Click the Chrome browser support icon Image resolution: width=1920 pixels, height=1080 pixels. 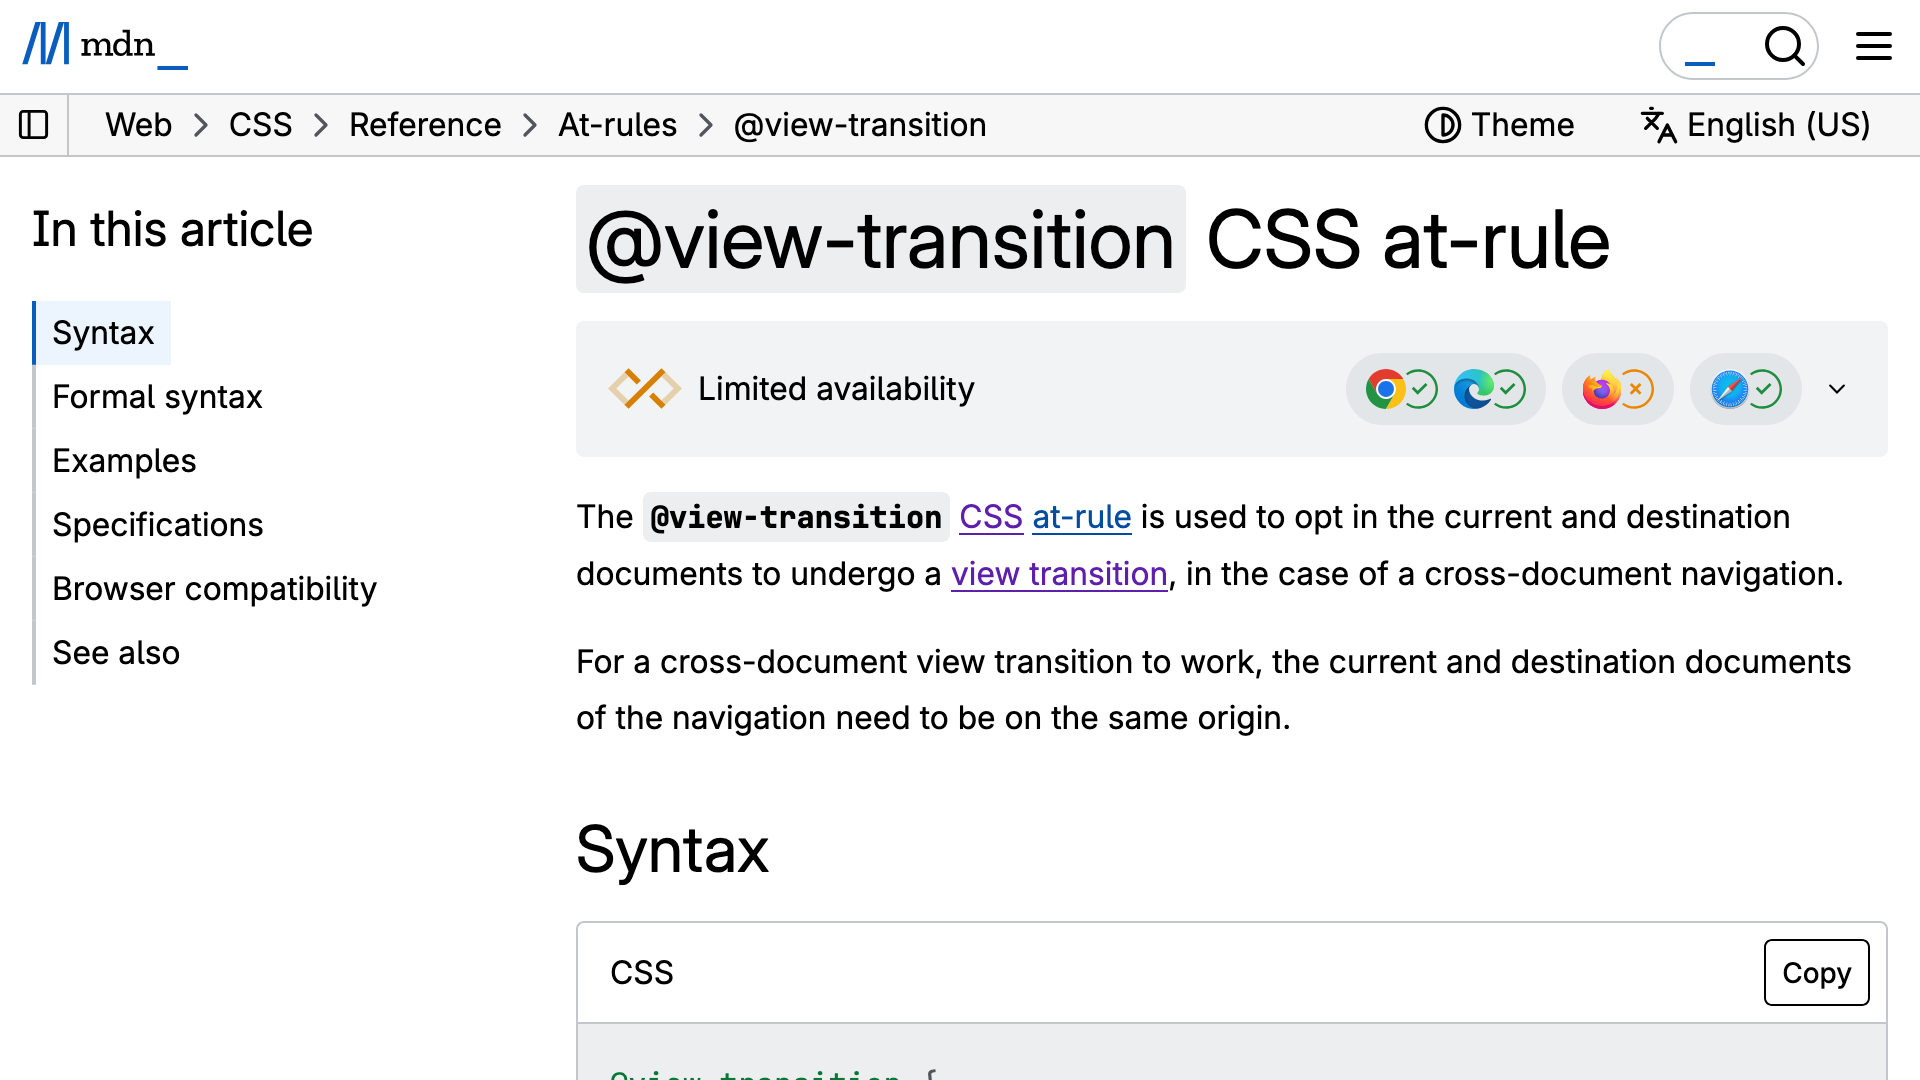(1386, 389)
